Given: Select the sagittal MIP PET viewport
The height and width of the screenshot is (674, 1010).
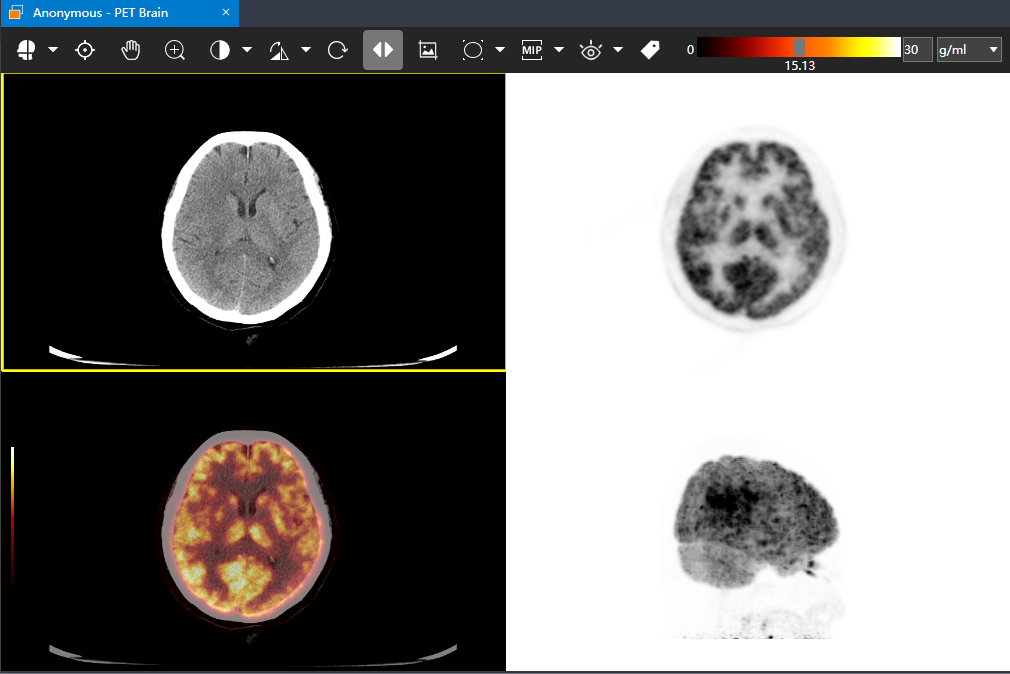Looking at the screenshot, I should (758, 521).
